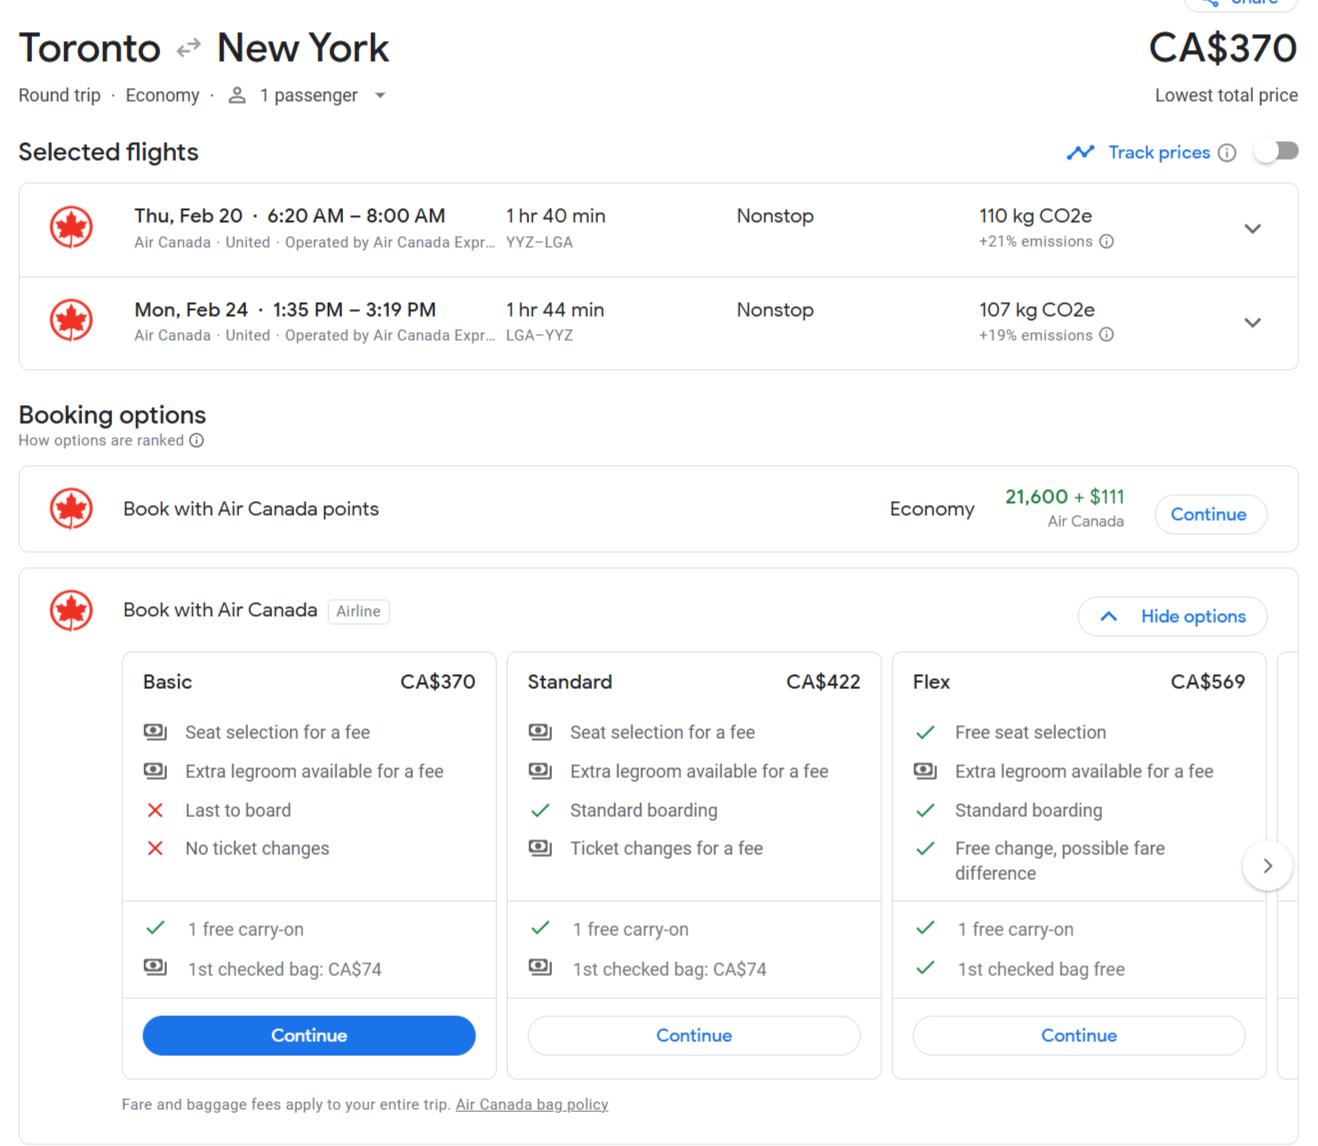
Task: Click the Track prices info icon
Action: point(1227,153)
